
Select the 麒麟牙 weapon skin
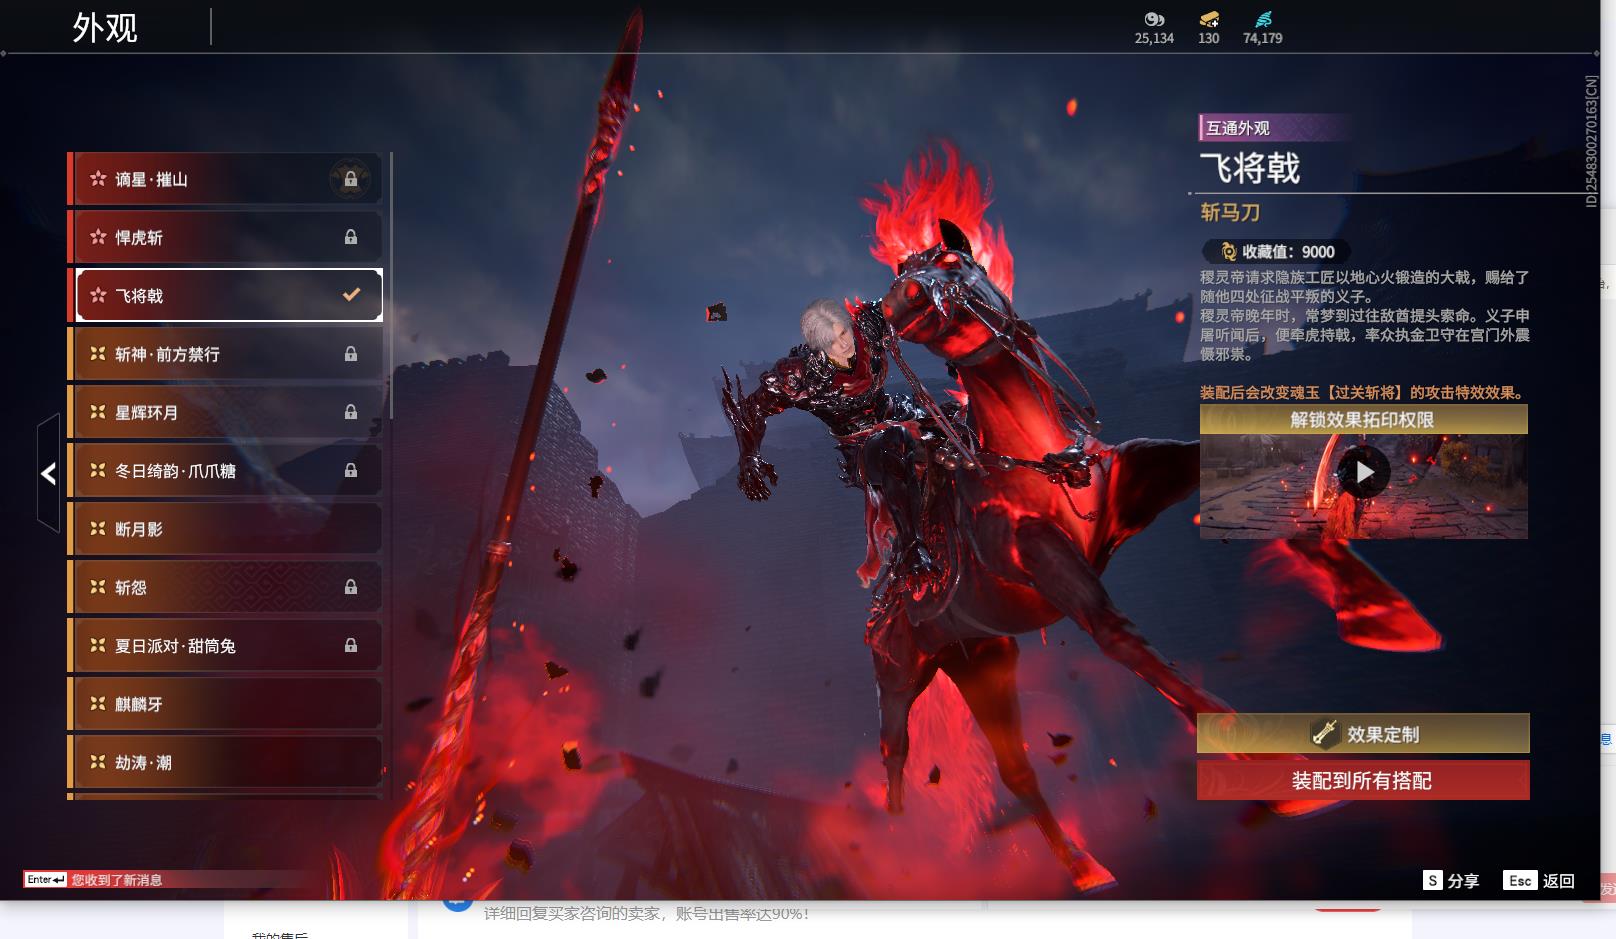point(227,704)
